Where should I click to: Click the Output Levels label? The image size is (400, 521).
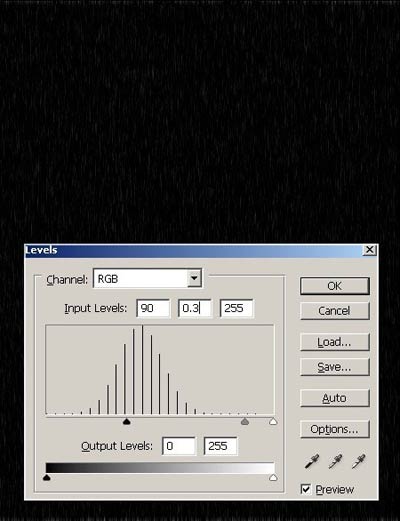pos(117,446)
